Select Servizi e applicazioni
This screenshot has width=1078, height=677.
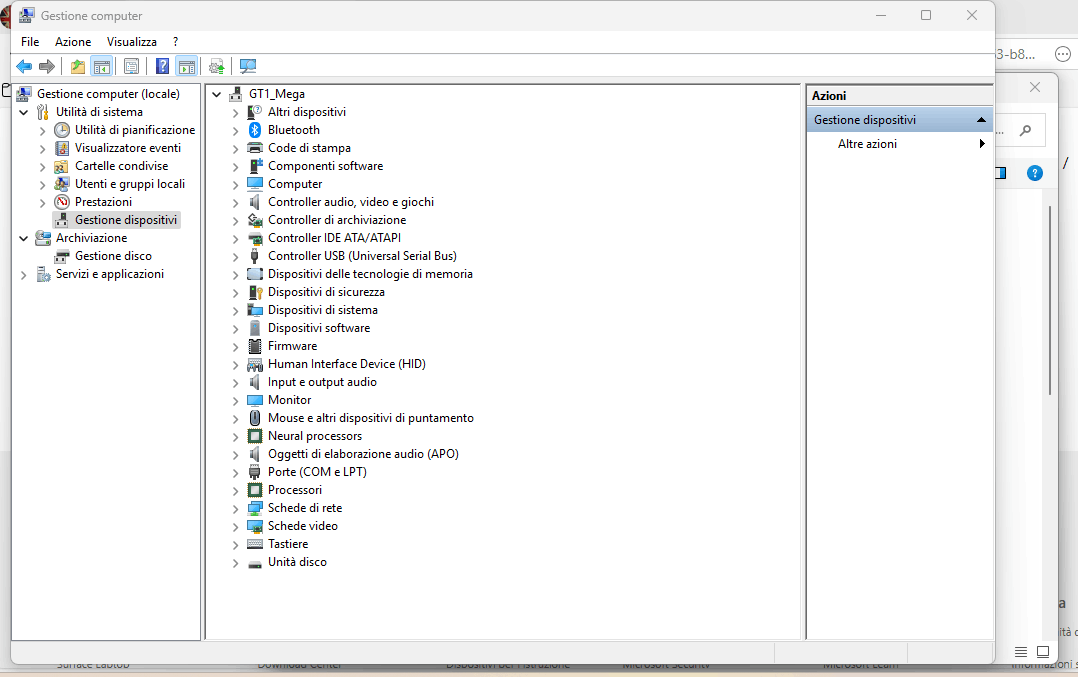[109, 274]
